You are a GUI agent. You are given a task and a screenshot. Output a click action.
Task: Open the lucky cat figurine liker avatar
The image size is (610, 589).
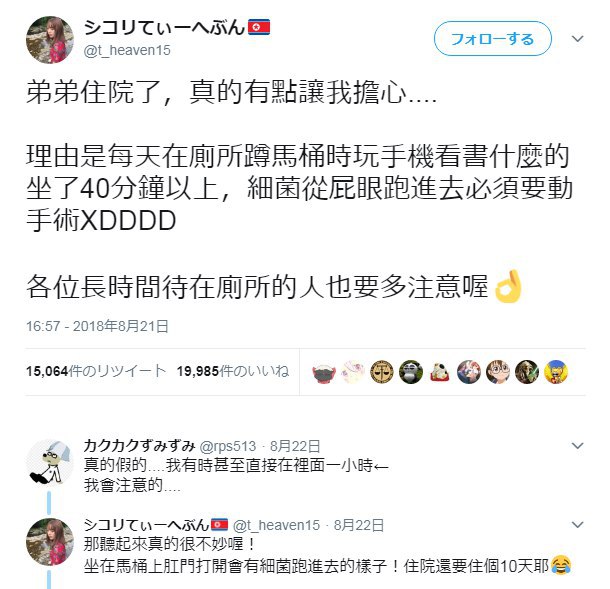[440, 372]
